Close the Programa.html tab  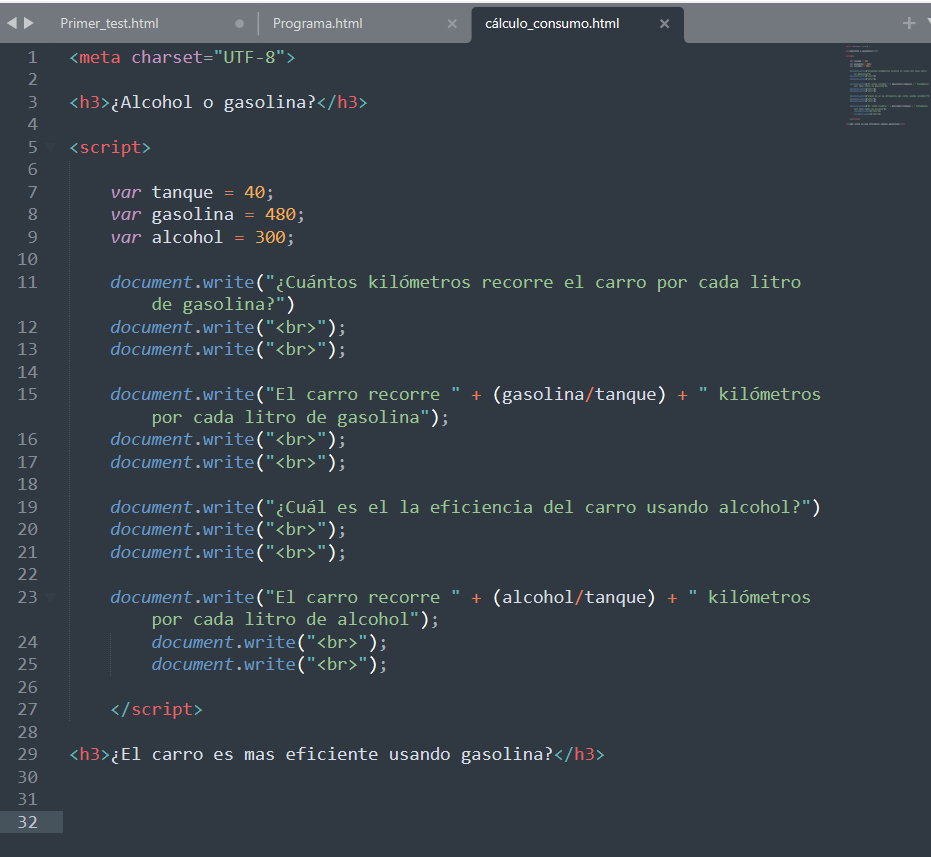click(x=452, y=24)
